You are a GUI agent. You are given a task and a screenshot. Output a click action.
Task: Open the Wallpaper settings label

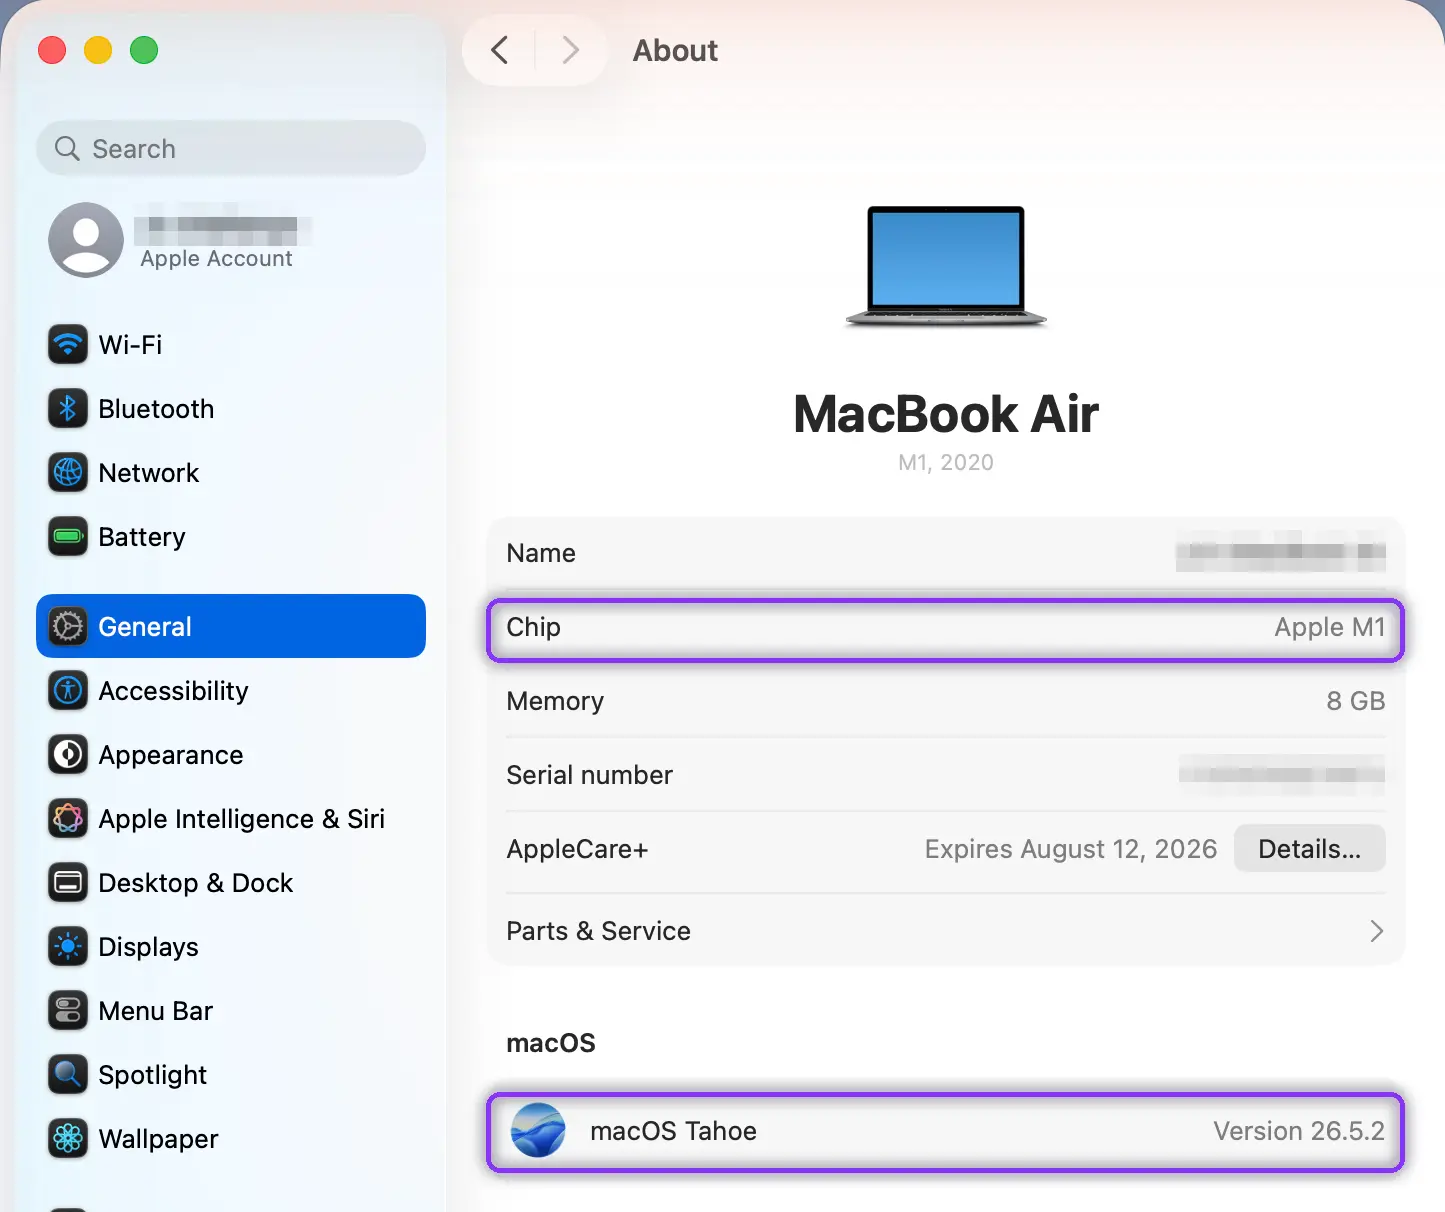click(x=158, y=1139)
